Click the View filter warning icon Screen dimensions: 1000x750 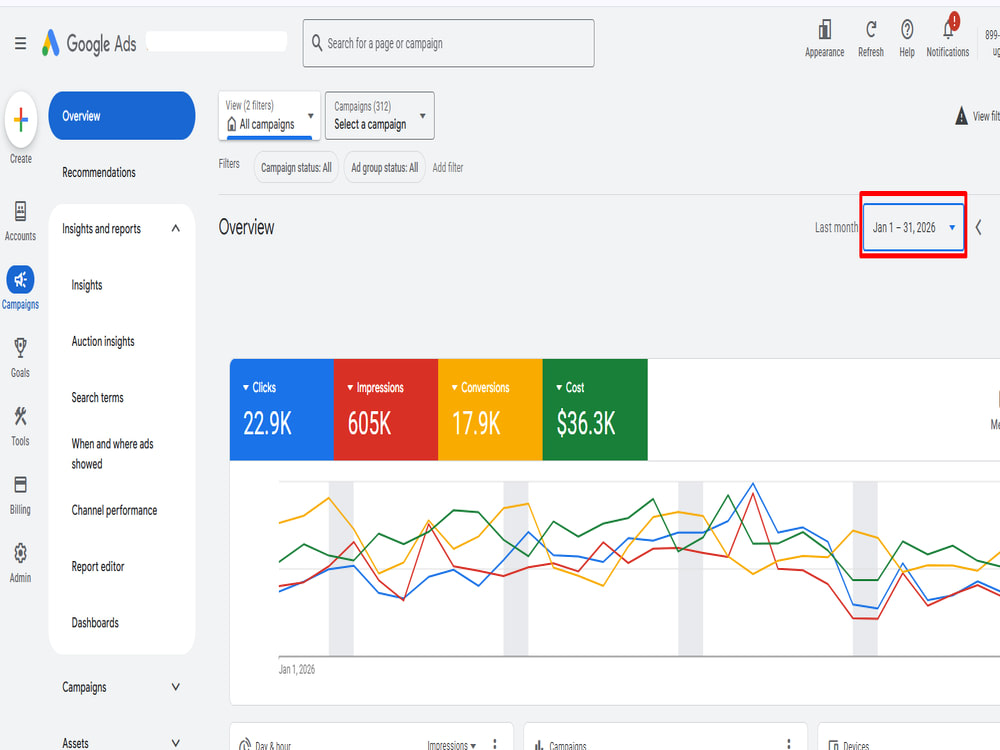point(961,116)
